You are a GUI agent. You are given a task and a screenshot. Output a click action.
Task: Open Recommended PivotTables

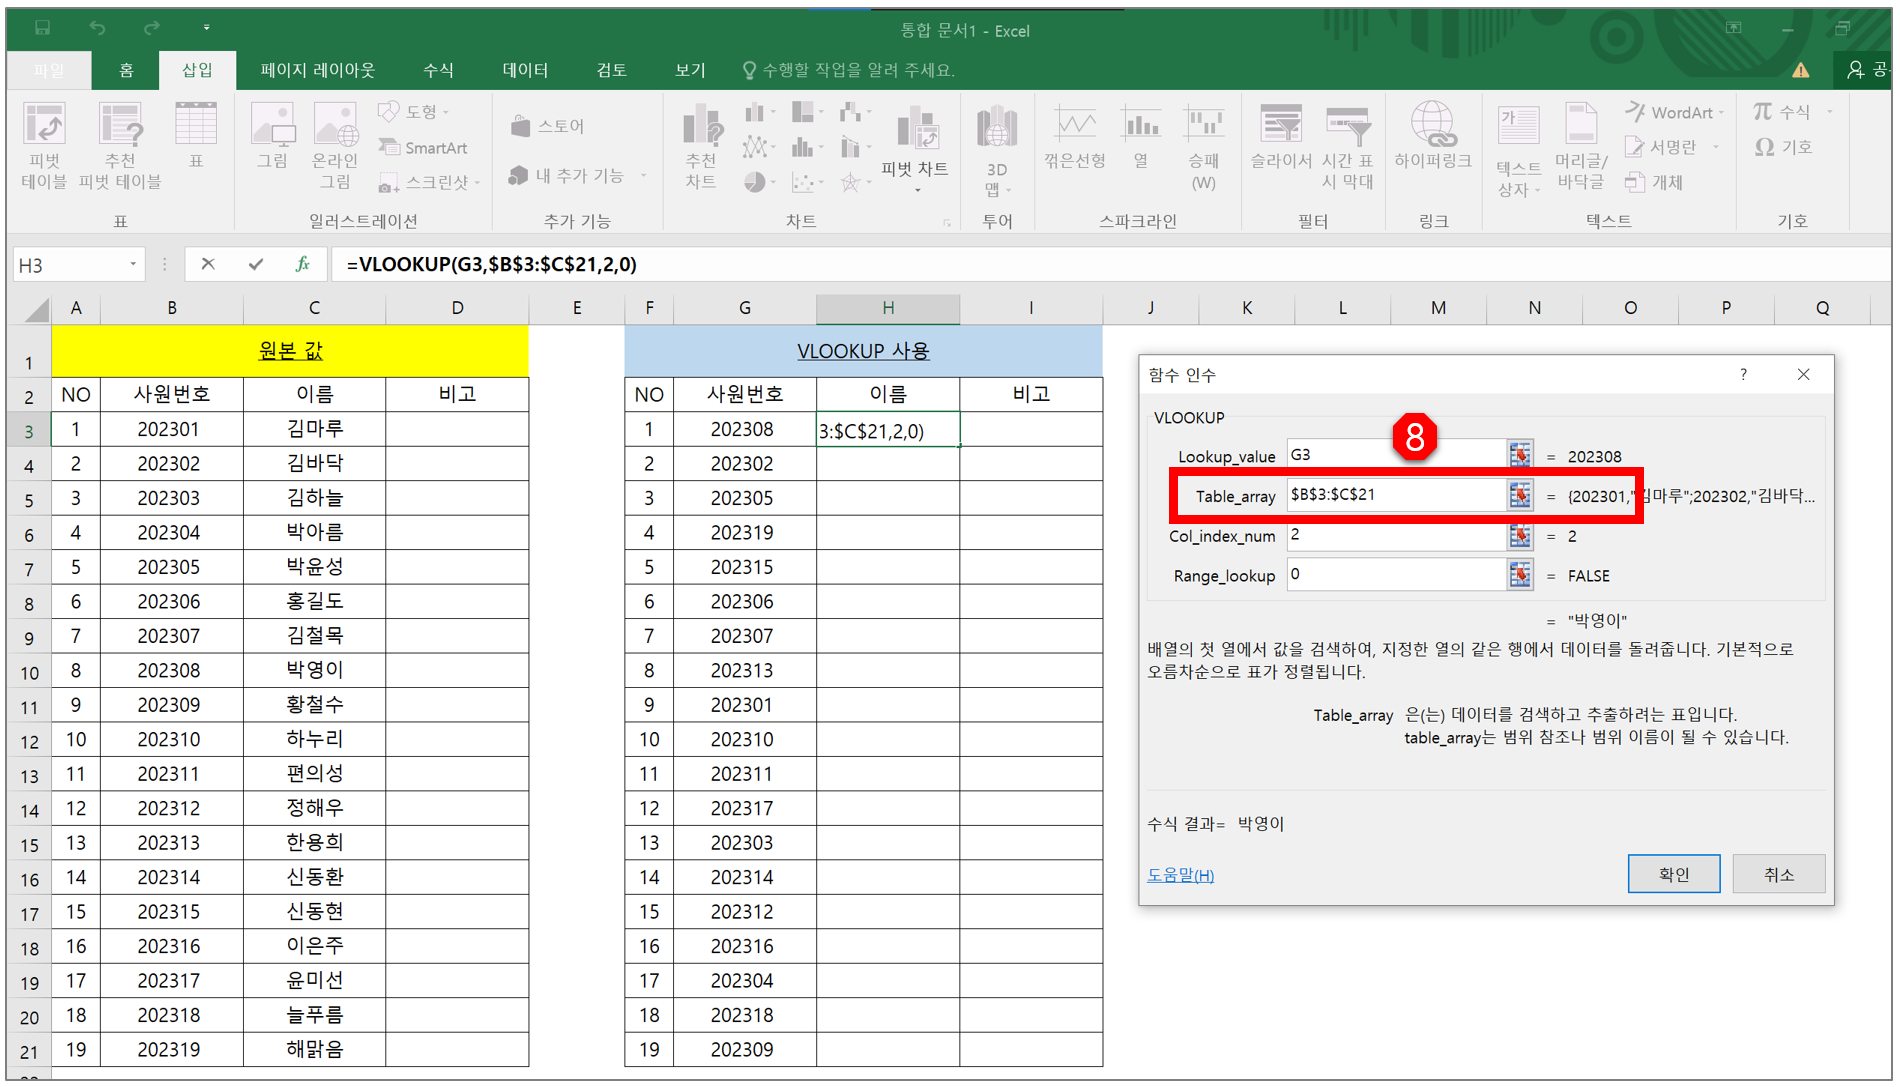[x=120, y=146]
